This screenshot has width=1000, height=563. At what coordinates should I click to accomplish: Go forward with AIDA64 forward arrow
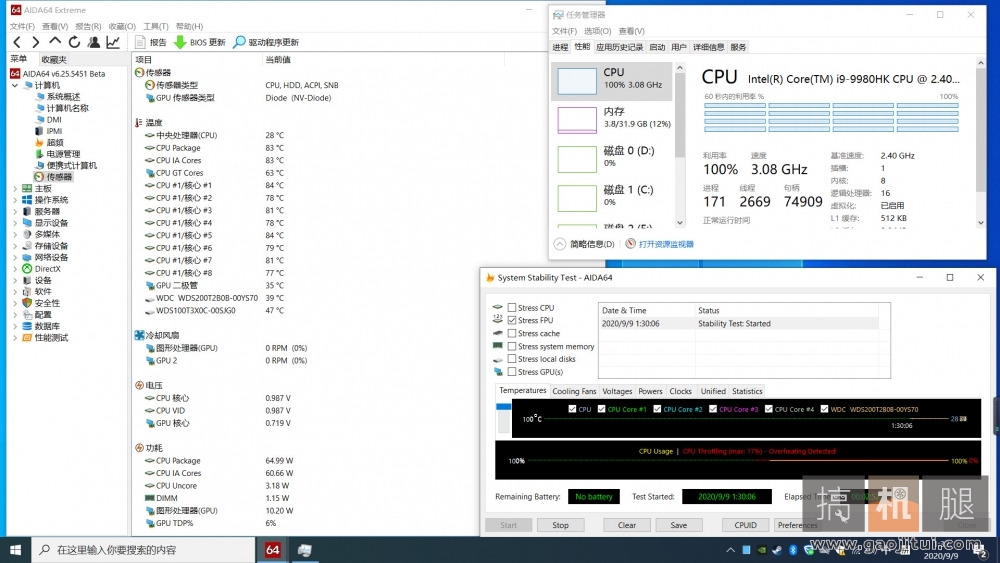tap(36, 43)
